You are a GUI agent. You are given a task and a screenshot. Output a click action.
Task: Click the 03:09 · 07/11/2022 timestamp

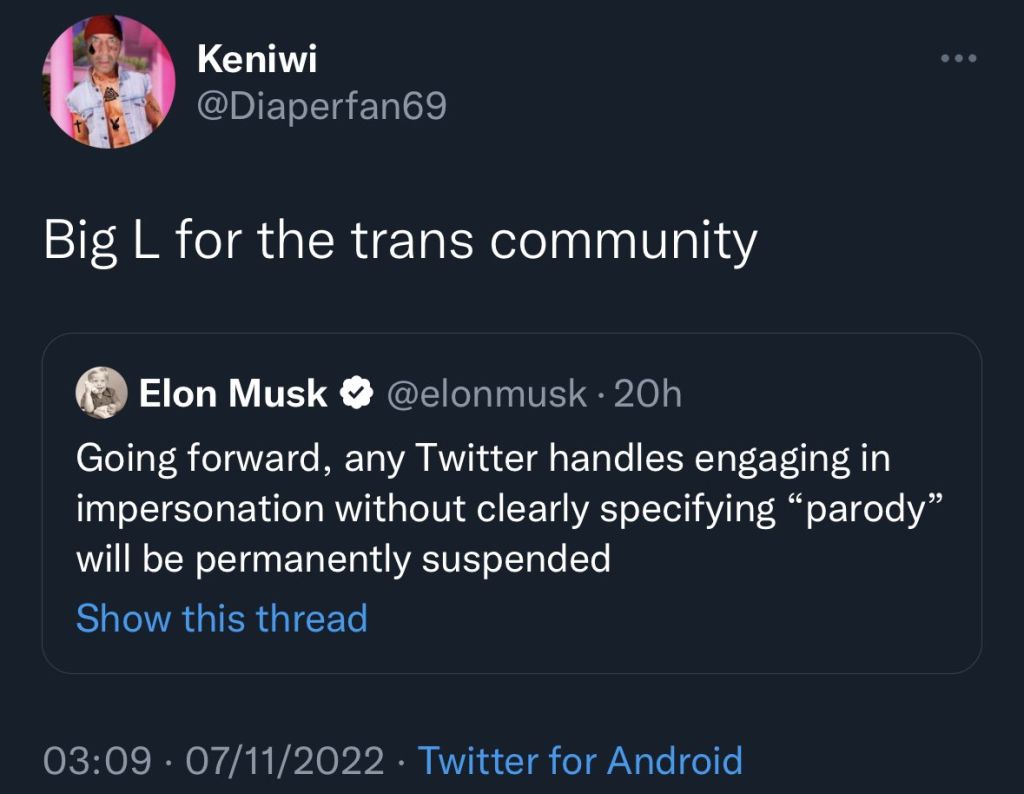tap(214, 761)
